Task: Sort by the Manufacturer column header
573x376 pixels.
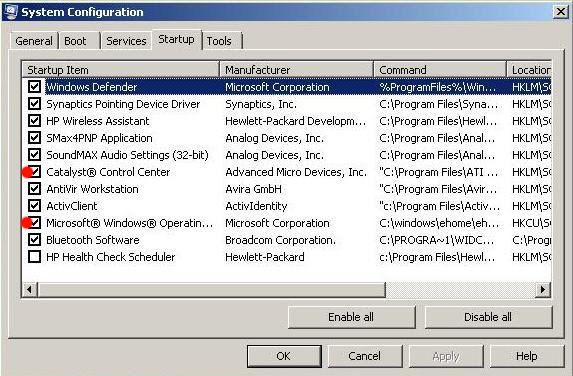Action: [296, 69]
